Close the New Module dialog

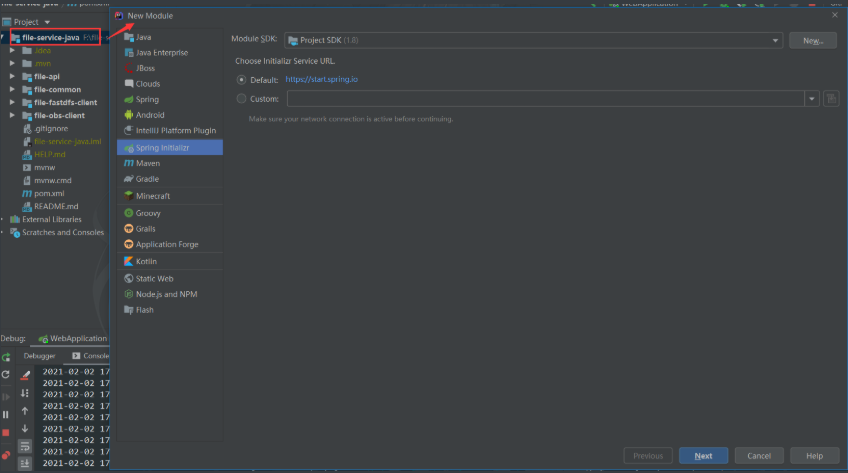click(x=835, y=15)
